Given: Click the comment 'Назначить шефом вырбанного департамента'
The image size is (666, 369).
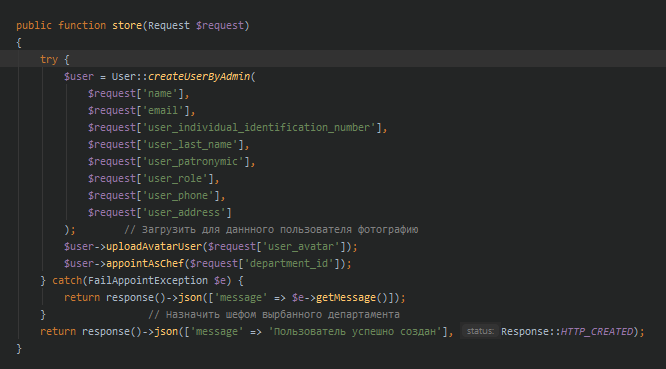Looking at the screenshot, I should (274, 314).
